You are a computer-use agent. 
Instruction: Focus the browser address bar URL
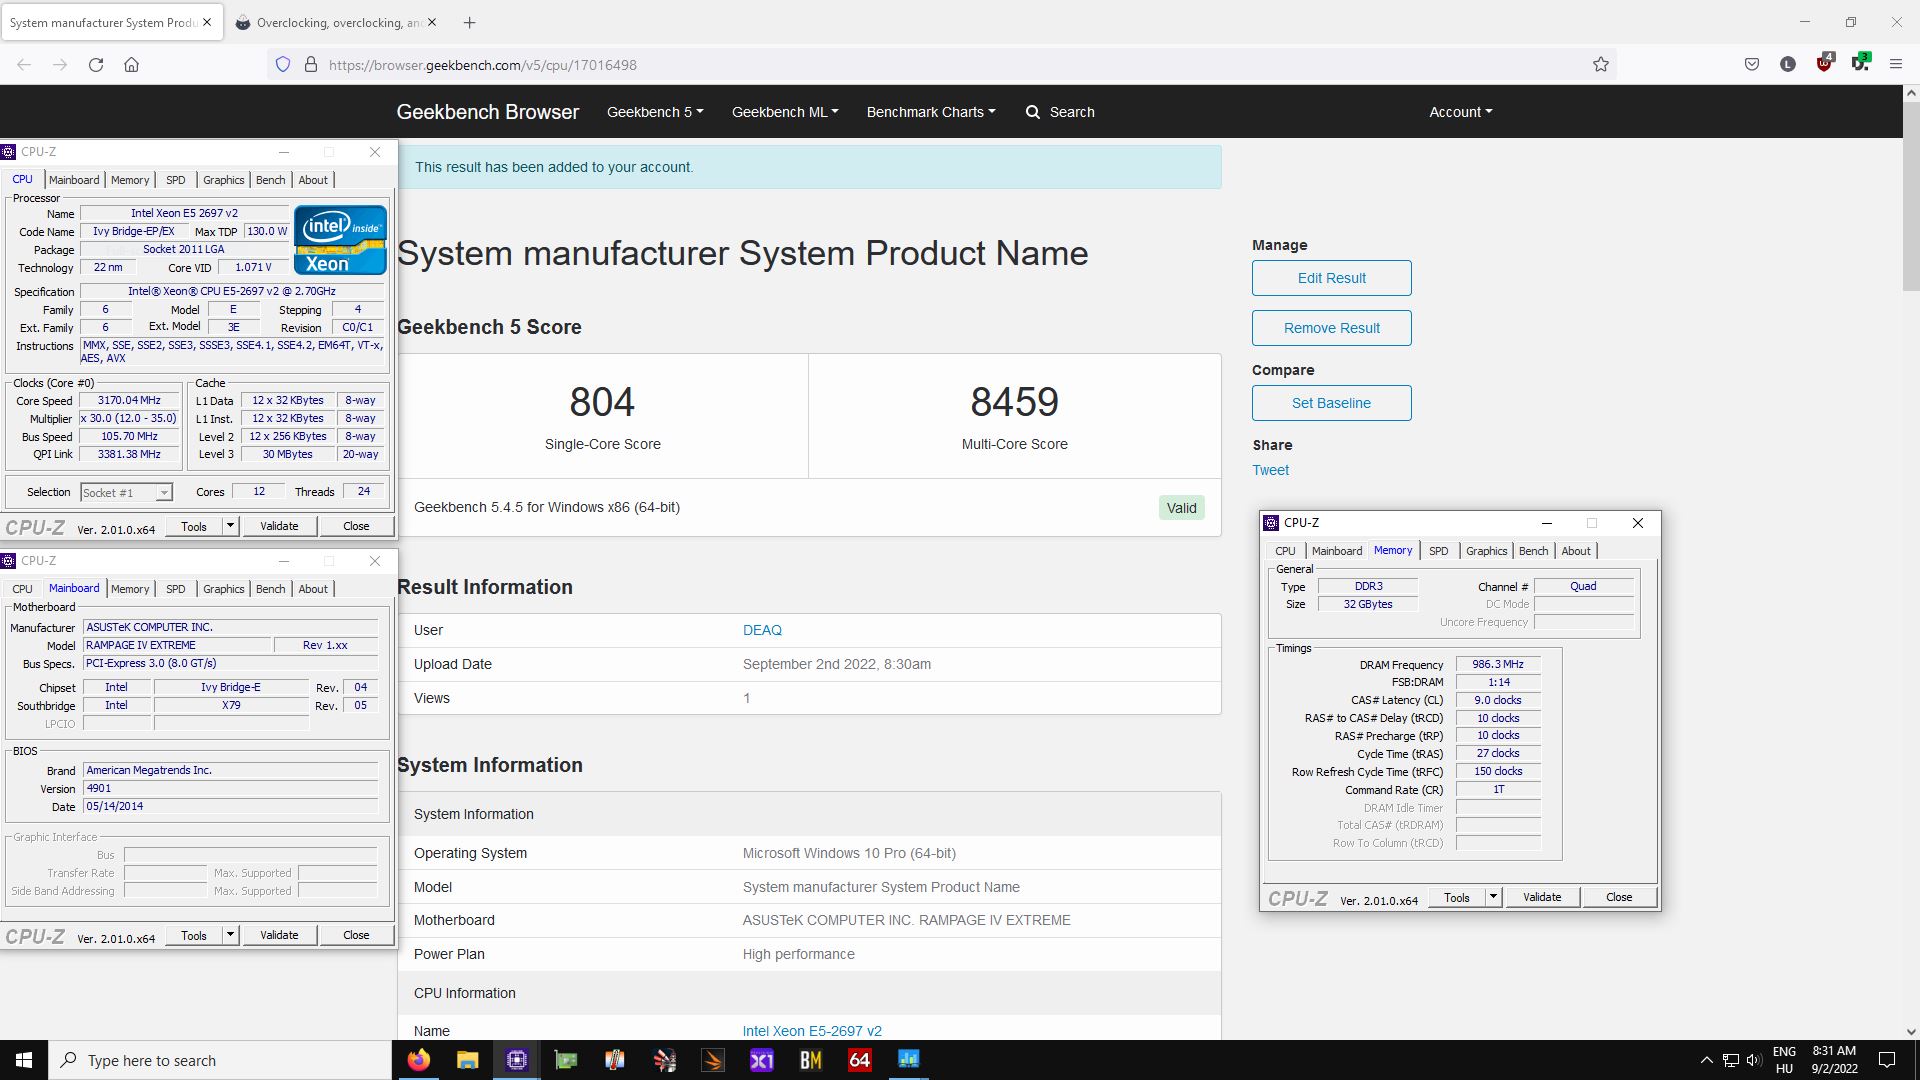(x=483, y=65)
